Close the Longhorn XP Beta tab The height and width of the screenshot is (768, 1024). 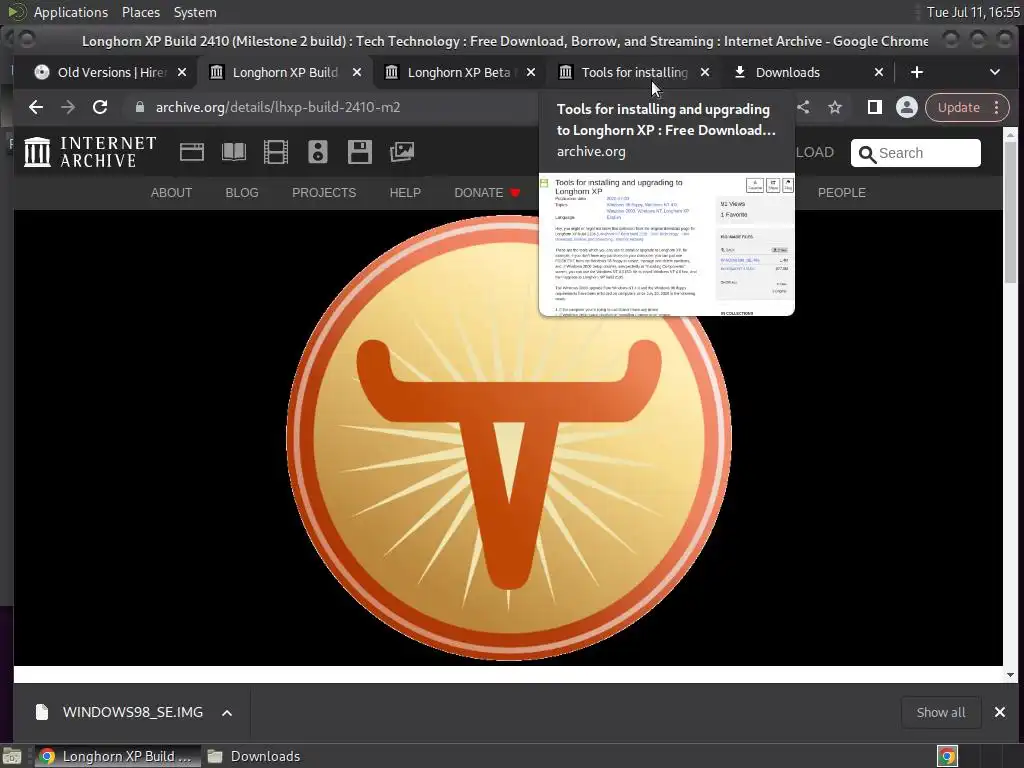[x=531, y=72]
